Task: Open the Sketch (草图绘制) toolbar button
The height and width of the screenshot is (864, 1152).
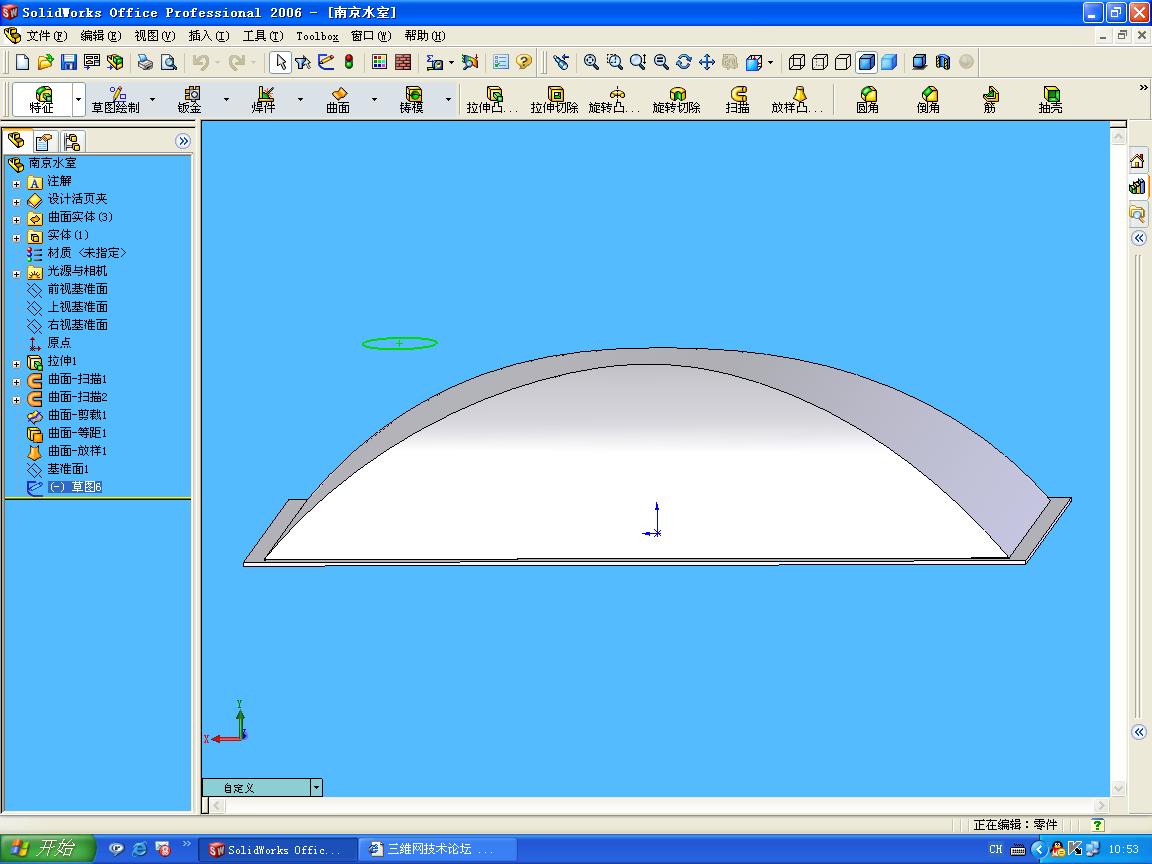Action: pyautogui.click(x=115, y=100)
